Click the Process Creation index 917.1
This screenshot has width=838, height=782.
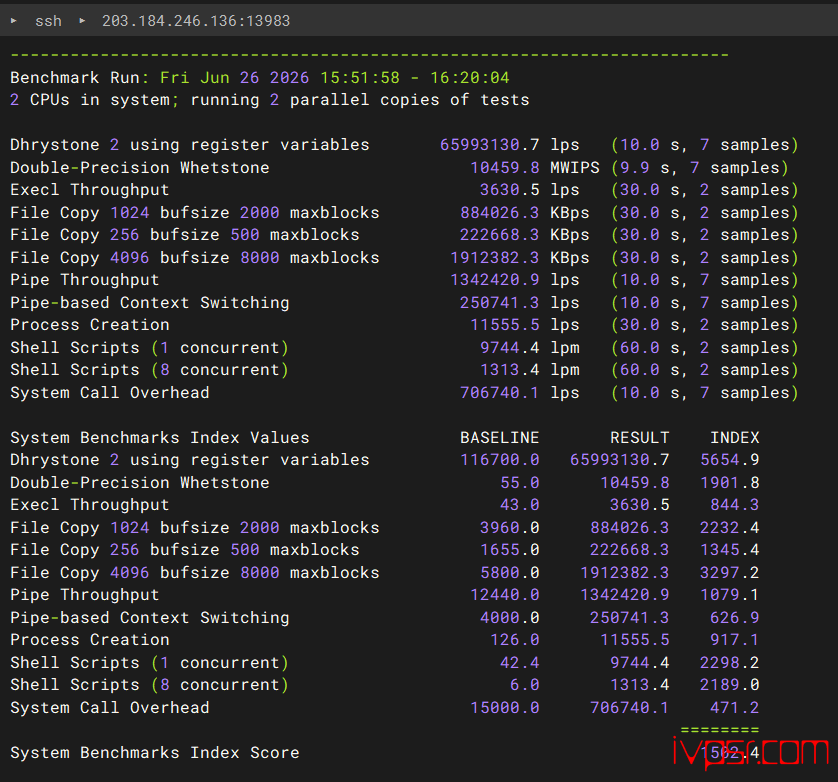pos(734,640)
